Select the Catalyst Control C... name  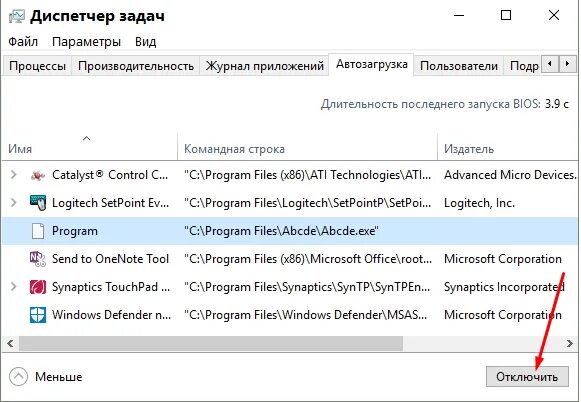(x=110, y=175)
